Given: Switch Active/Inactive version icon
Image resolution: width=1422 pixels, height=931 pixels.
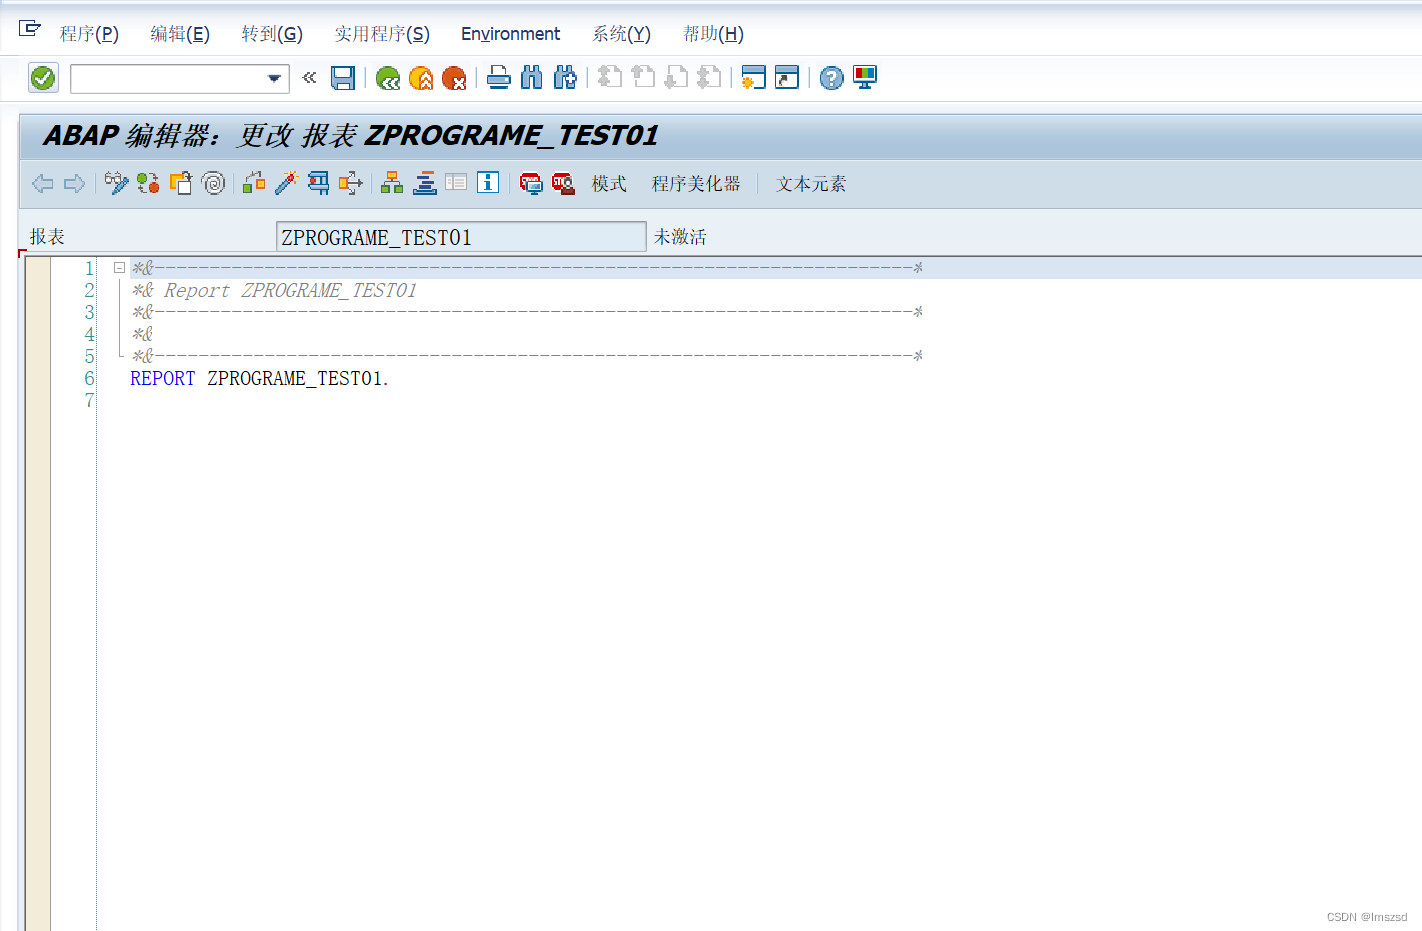Looking at the screenshot, I should 149,183.
